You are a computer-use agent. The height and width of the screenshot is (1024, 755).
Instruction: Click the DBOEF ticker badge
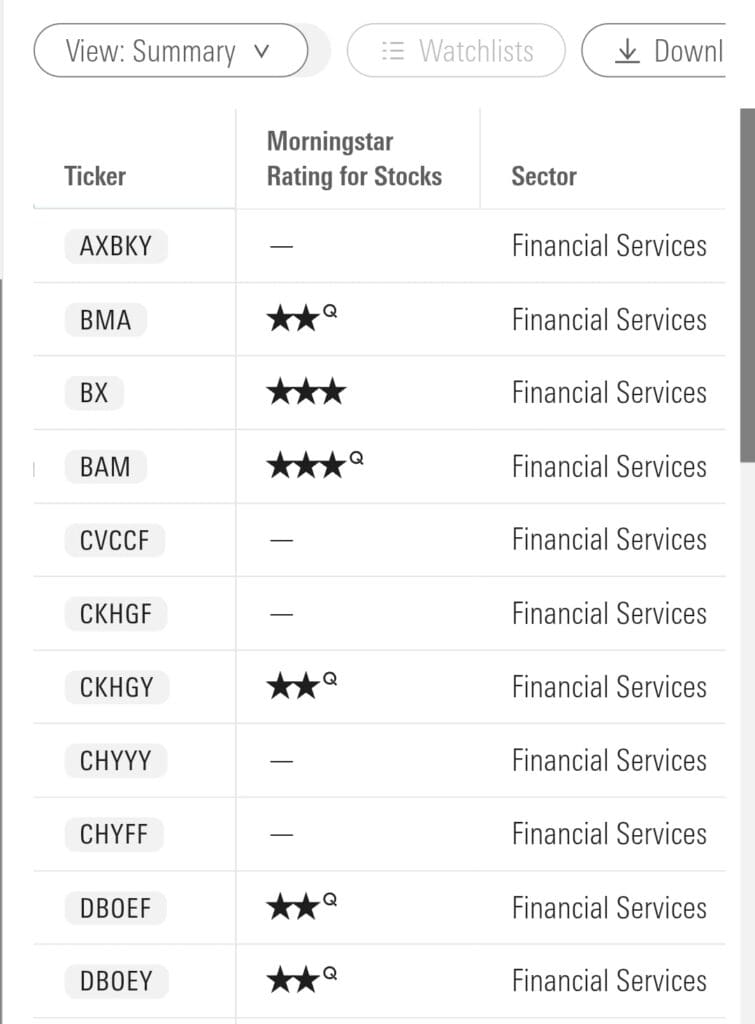[x=115, y=908]
